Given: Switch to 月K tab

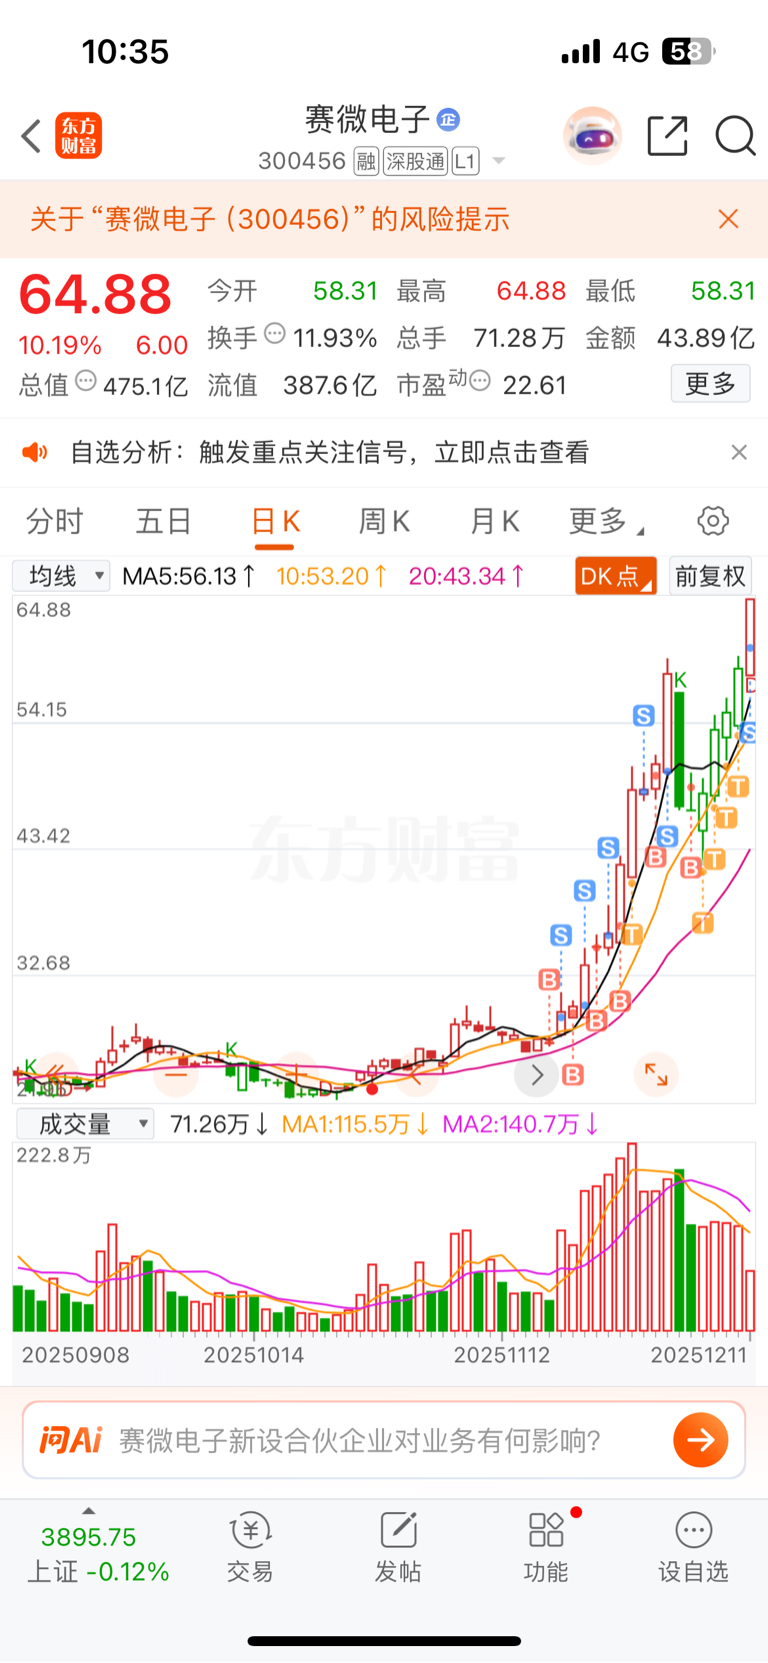Looking at the screenshot, I should tap(495, 521).
